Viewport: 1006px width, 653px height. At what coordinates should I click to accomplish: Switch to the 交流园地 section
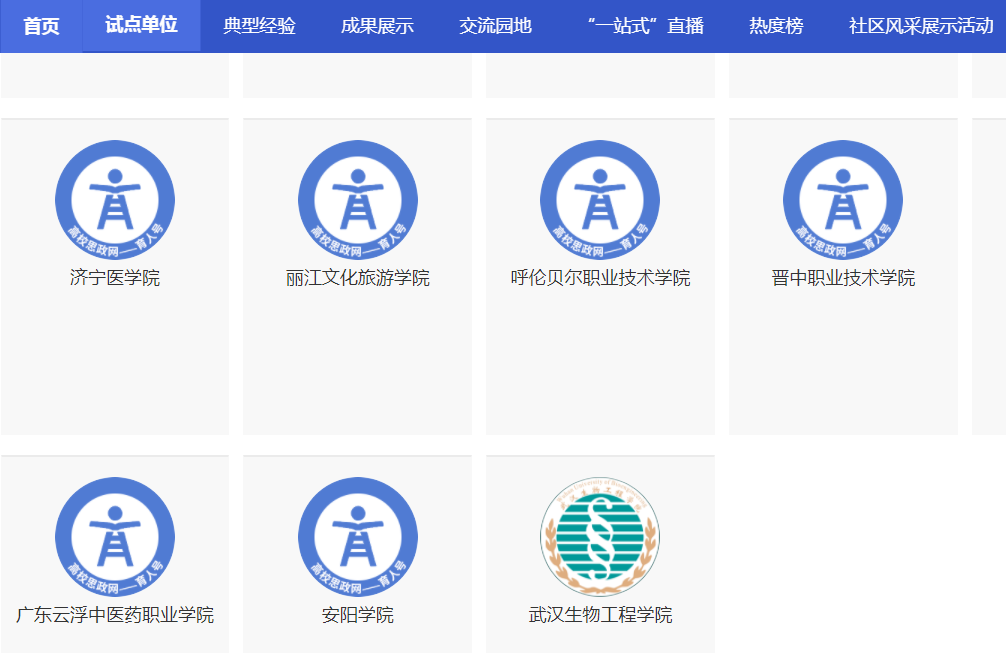click(x=495, y=26)
